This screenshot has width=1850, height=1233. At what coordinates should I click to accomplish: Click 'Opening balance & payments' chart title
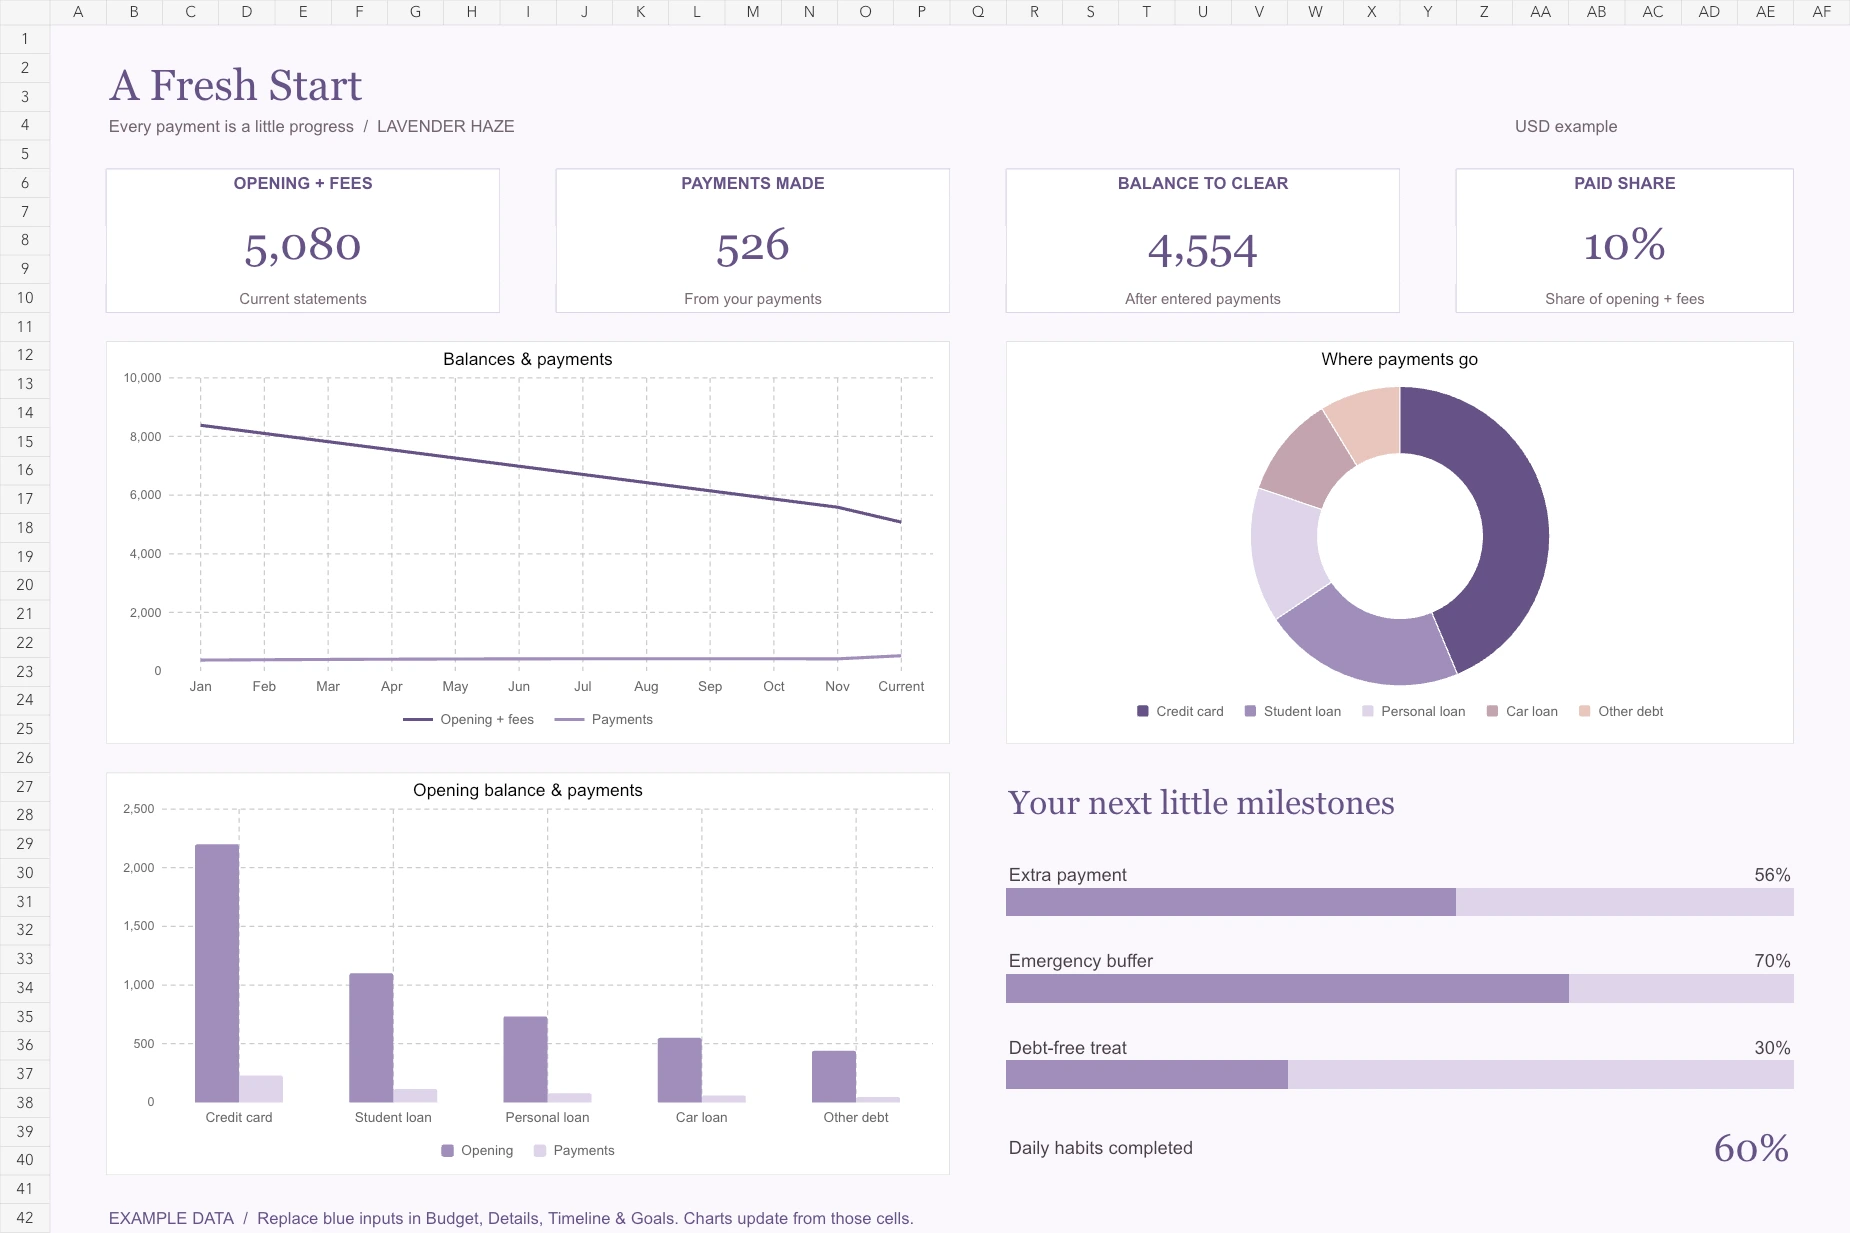pyautogui.click(x=528, y=790)
